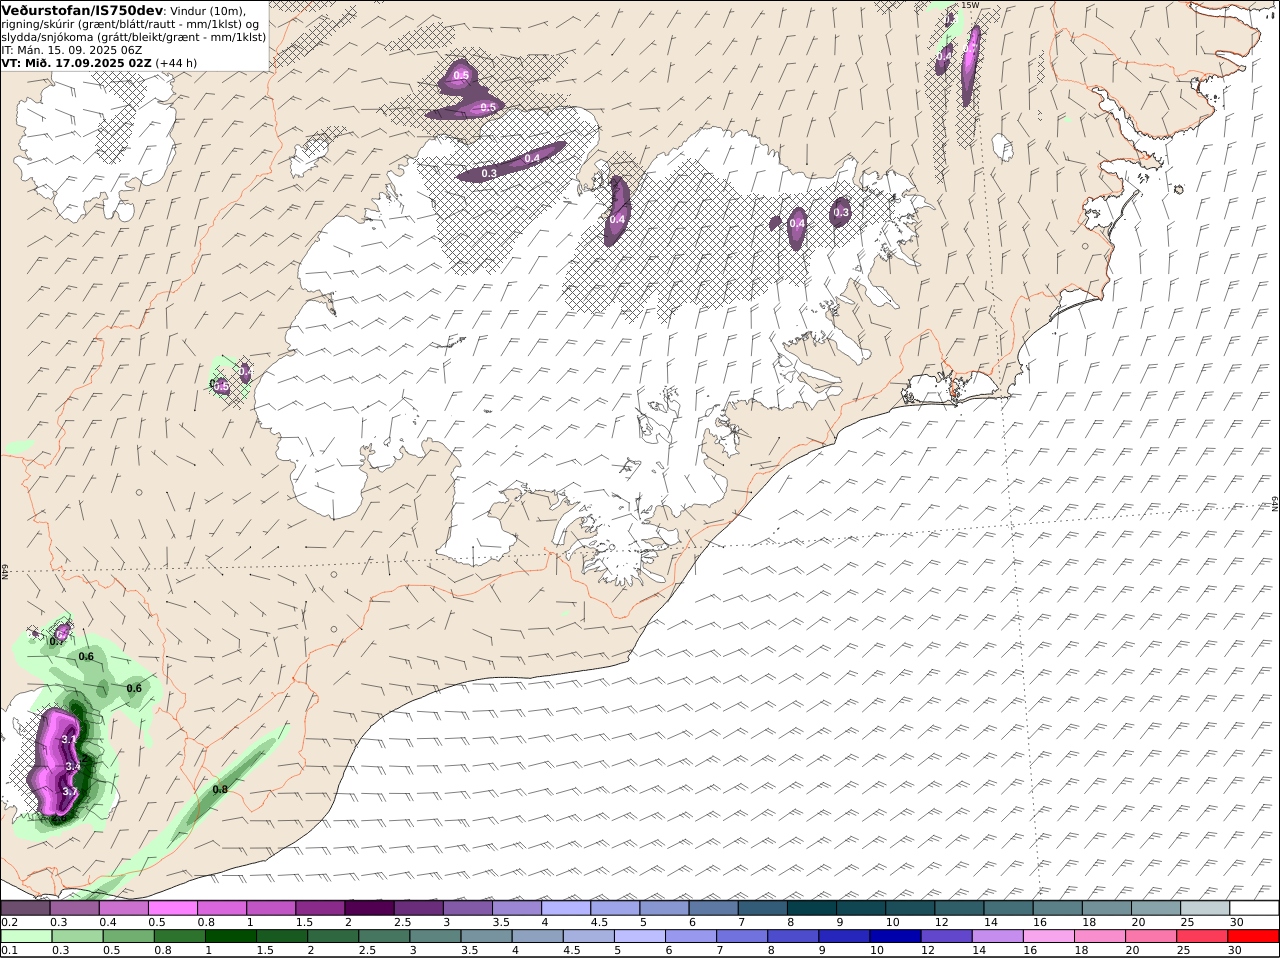Click the 64N latitude label on the left edge
The width and height of the screenshot is (1280, 958).
[x=5, y=571]
